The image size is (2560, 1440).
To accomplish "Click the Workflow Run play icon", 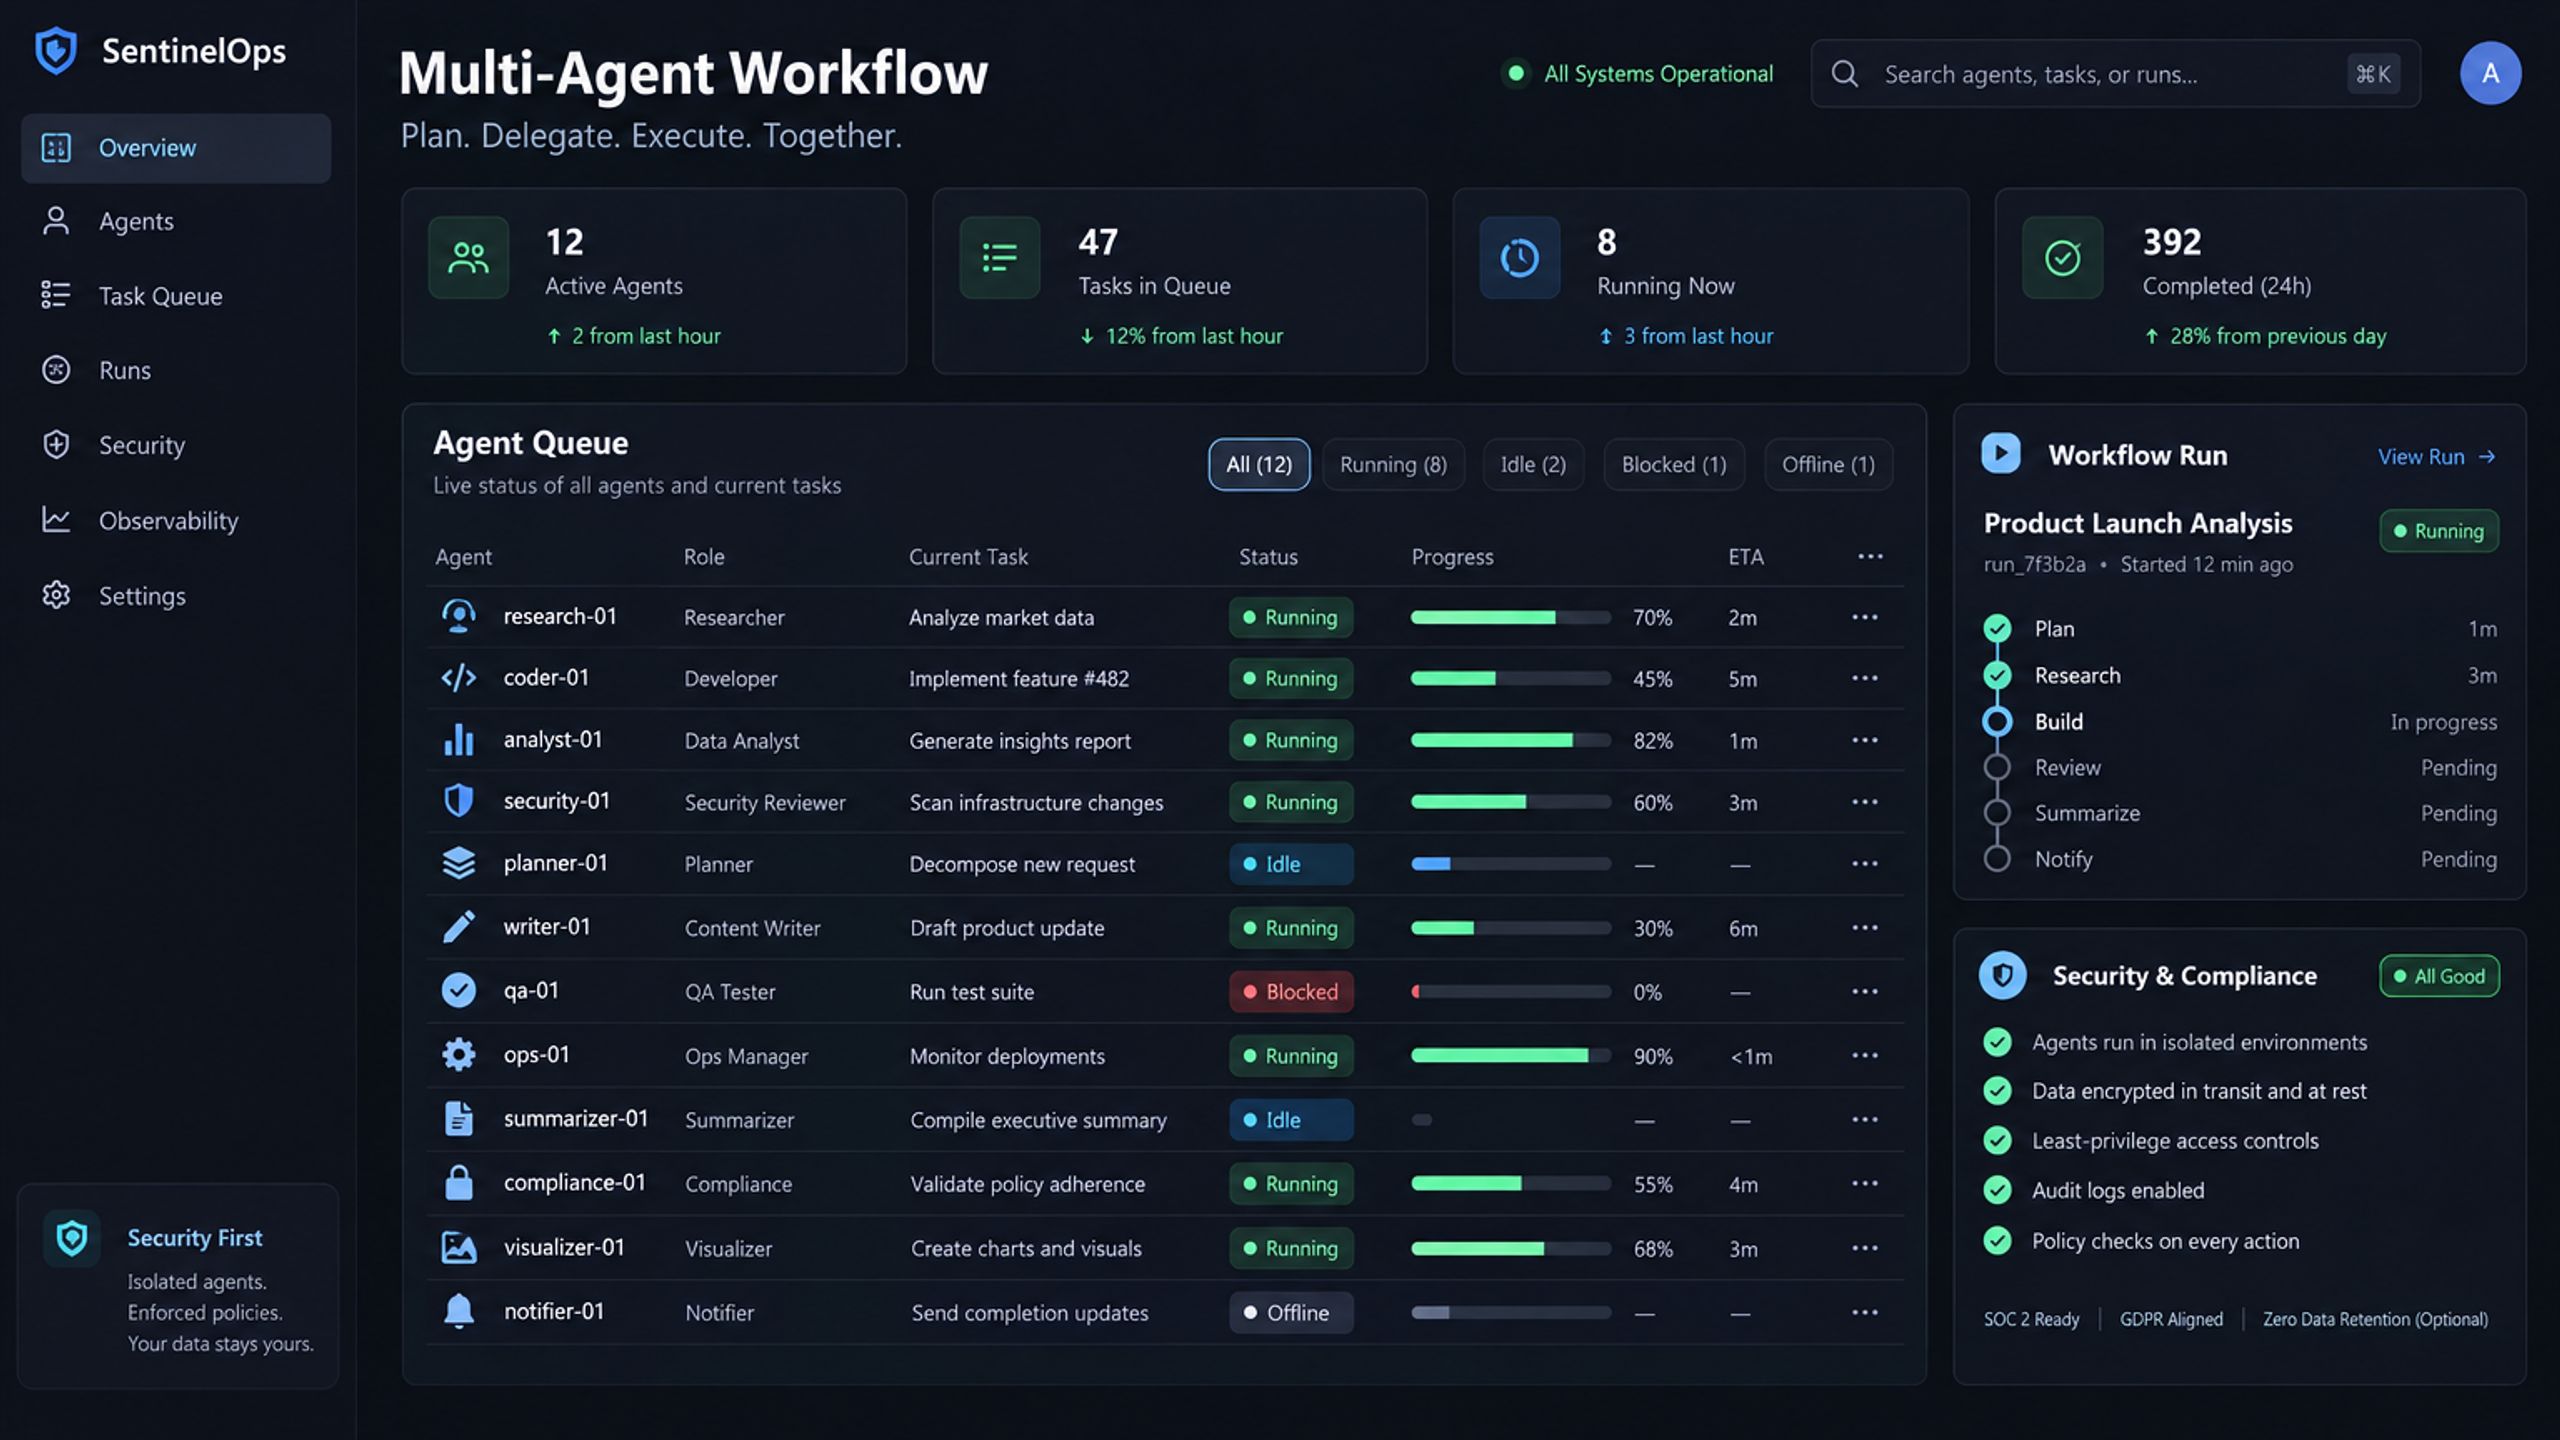I will (x=2000, y=453).
